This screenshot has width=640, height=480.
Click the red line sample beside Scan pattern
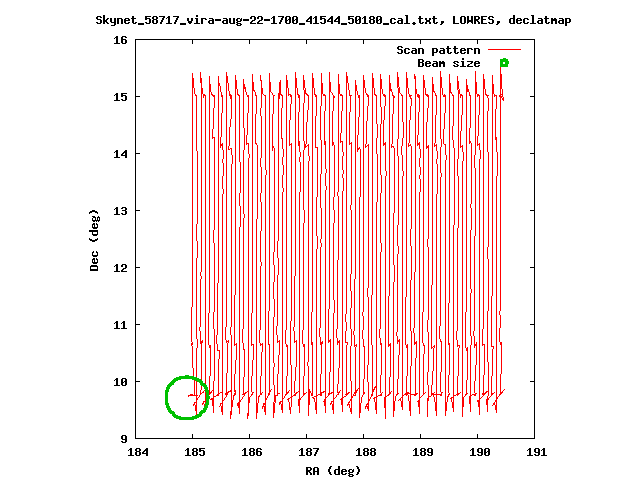tap(504, 50)
